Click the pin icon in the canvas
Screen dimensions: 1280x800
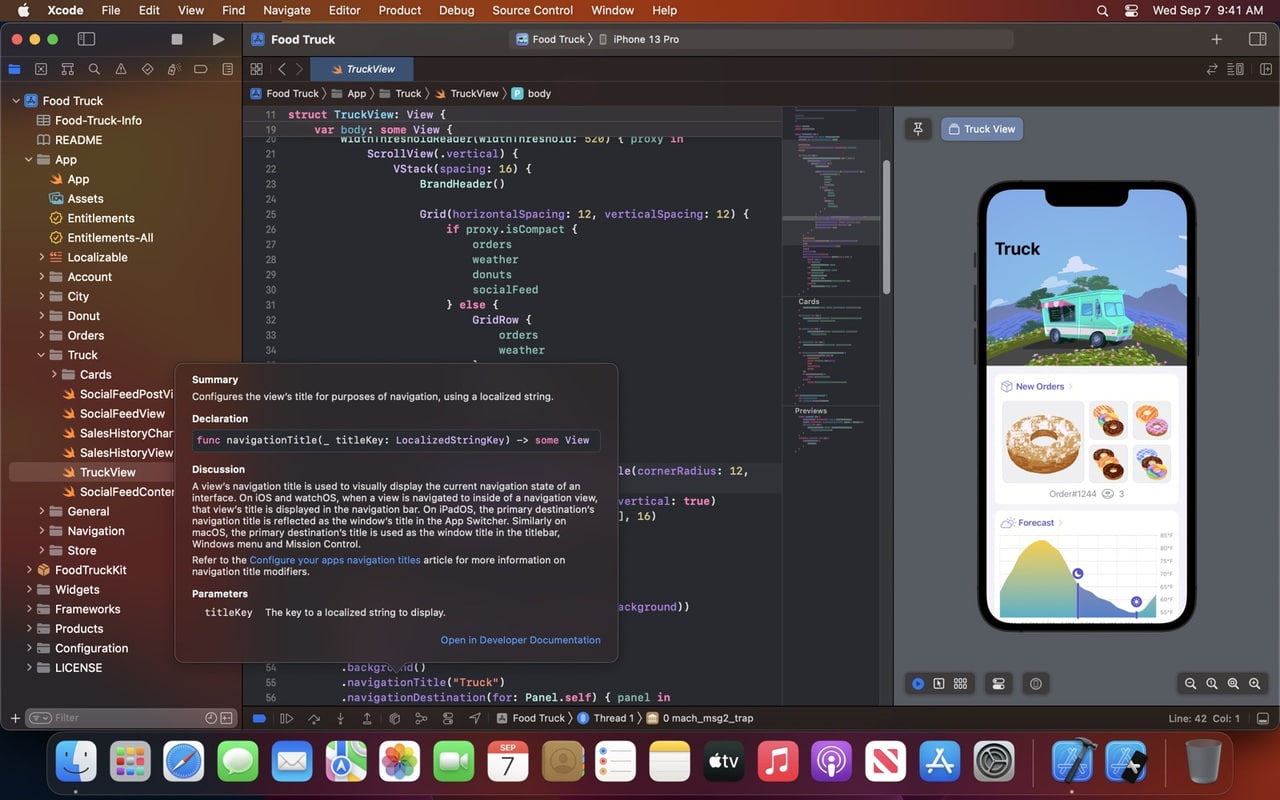pos(918,129)
